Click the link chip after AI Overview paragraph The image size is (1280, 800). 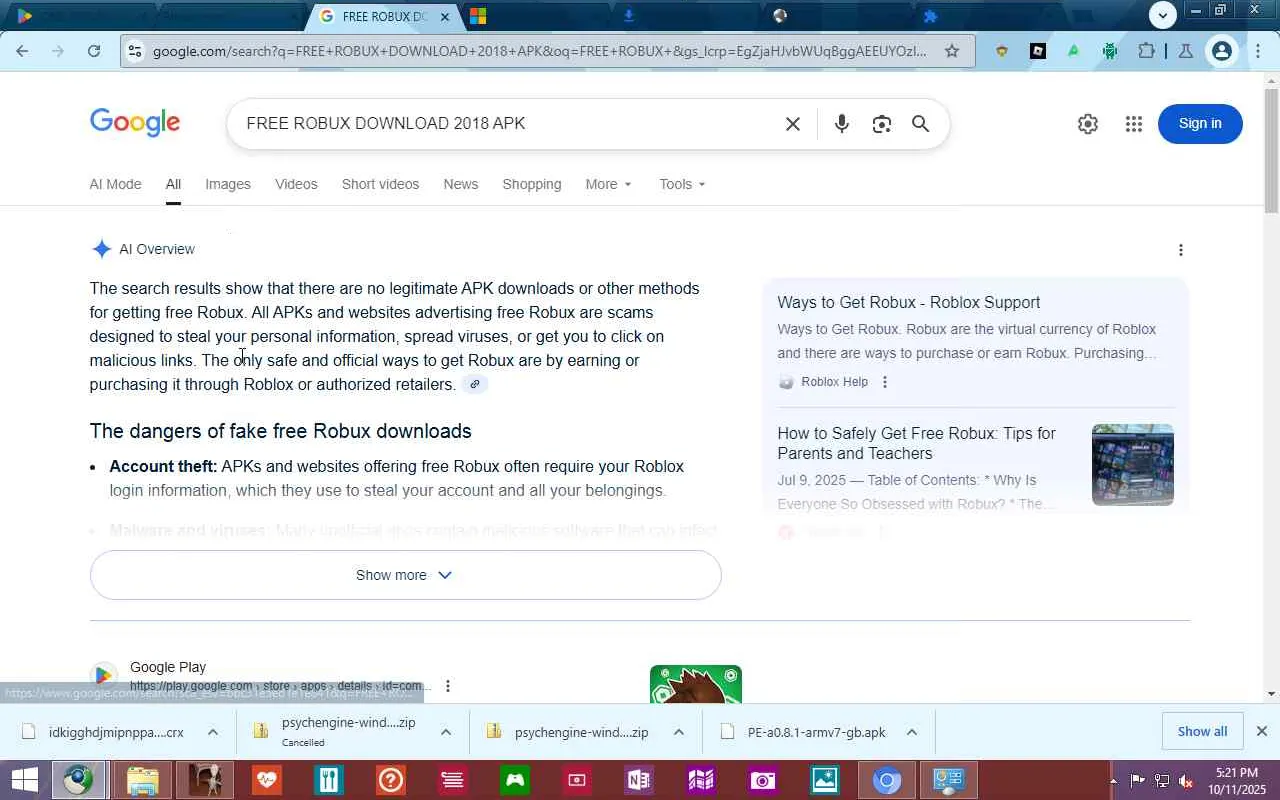475,384
